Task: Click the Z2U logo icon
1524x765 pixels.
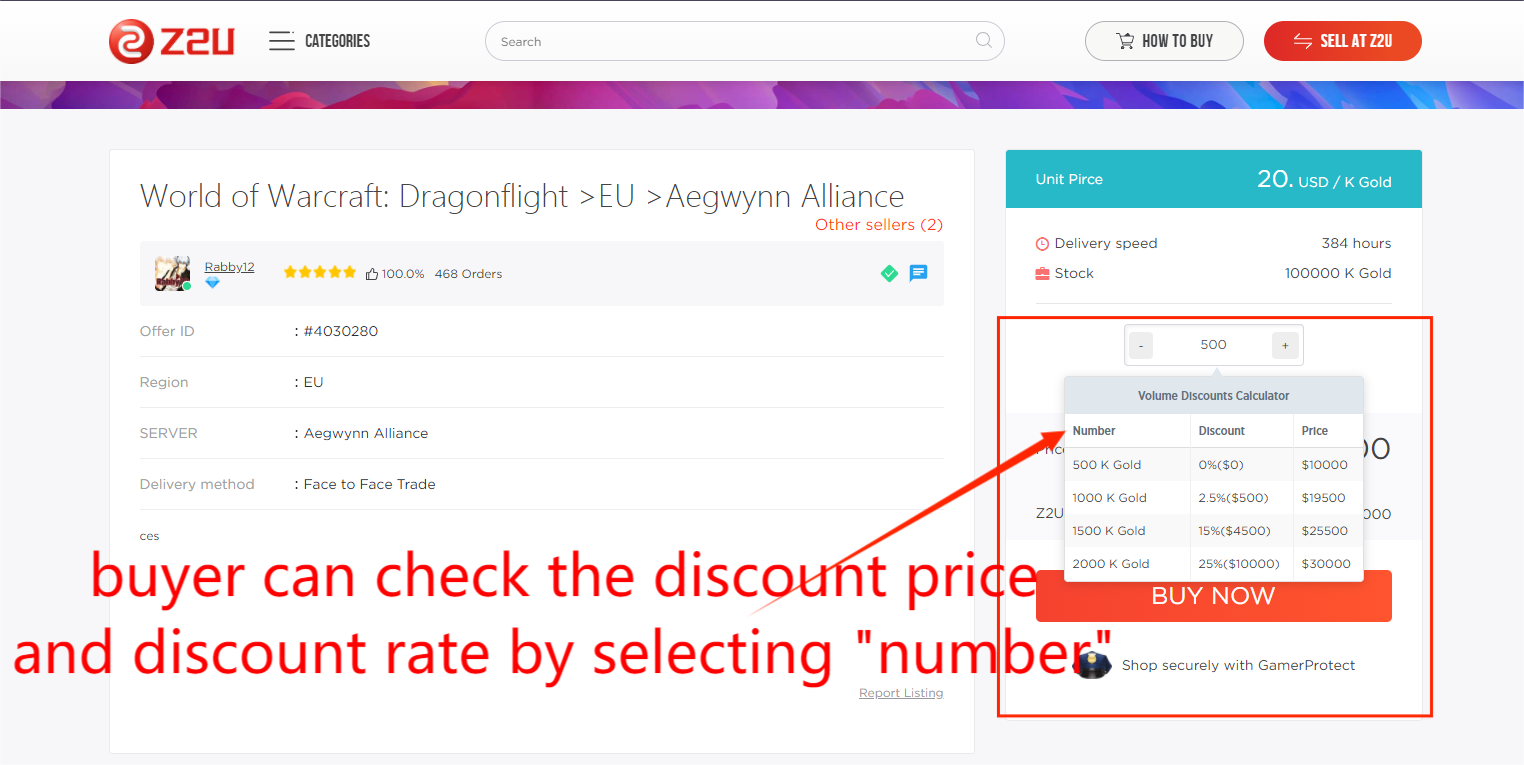Action: [131, 41]
